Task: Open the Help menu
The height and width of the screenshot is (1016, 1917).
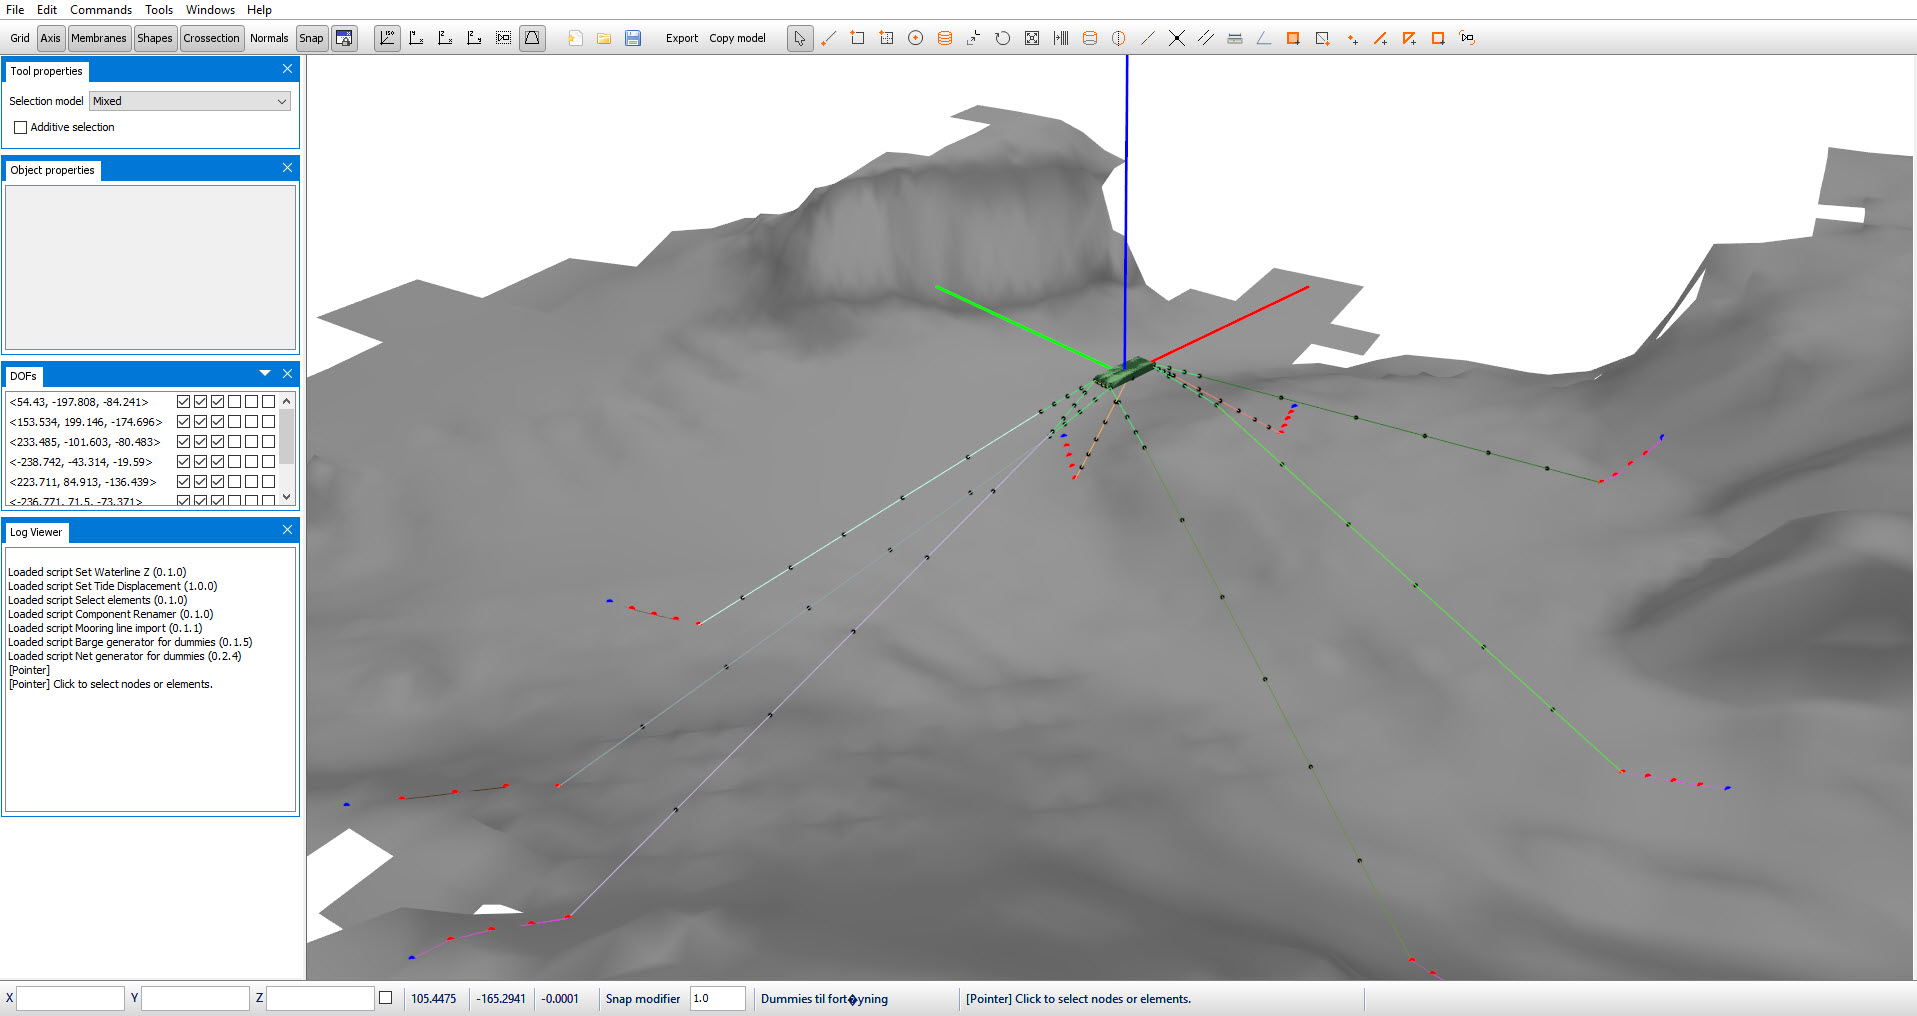Action: coord(259,9)
